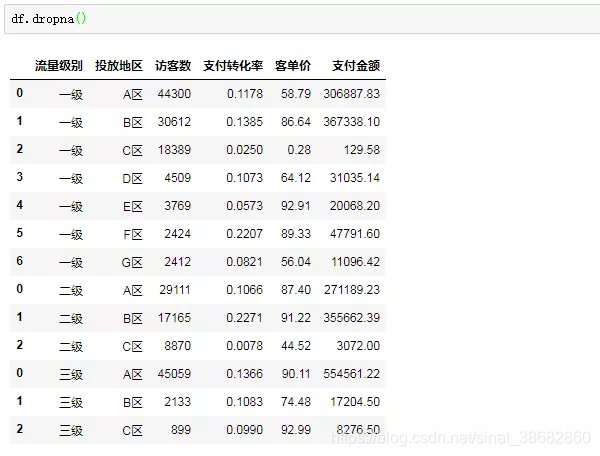
Task: Click the cell value 89.33
Action: (x=296, y=234)
